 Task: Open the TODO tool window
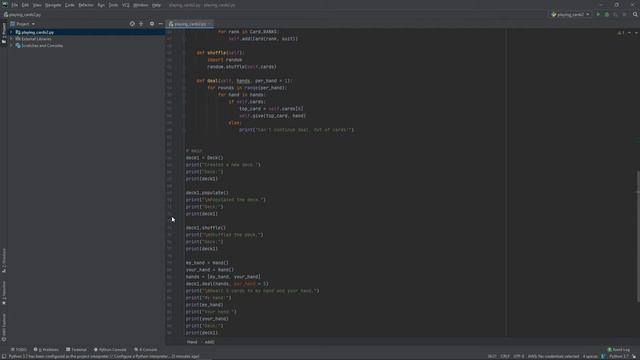pos(19,350)
